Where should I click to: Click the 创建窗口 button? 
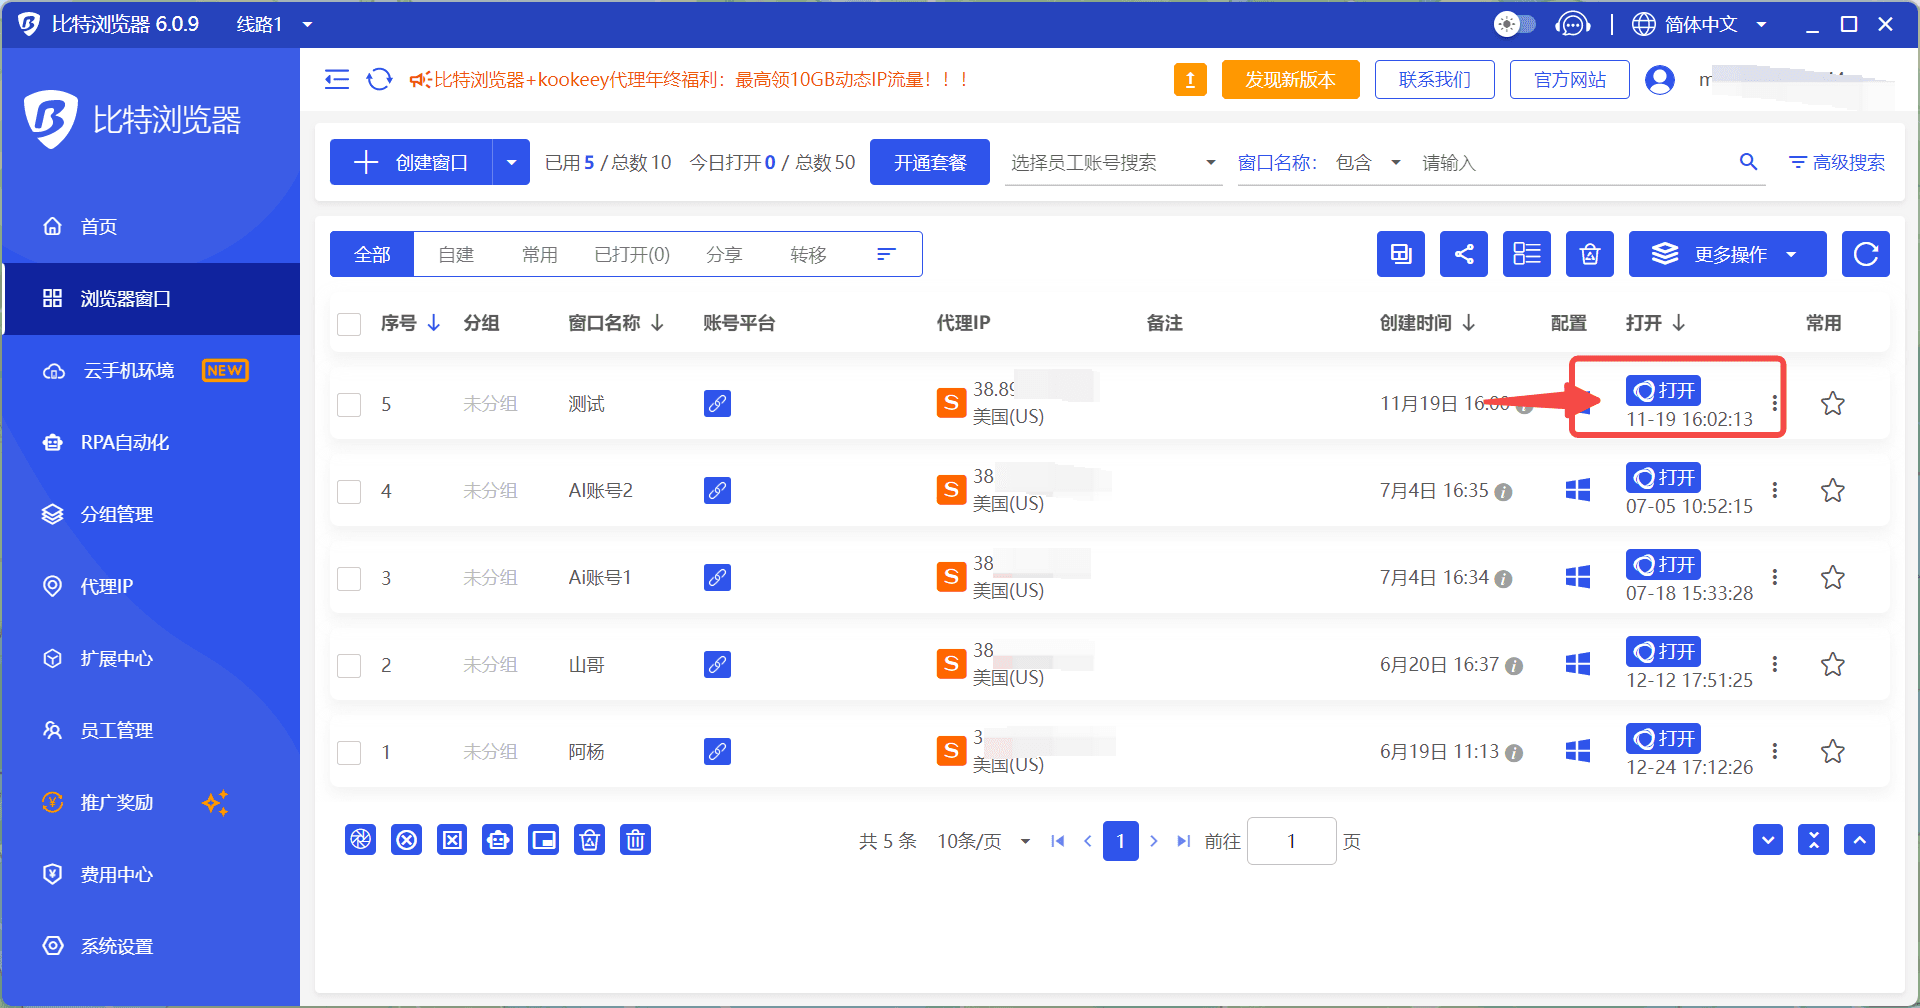click(411, 162)
